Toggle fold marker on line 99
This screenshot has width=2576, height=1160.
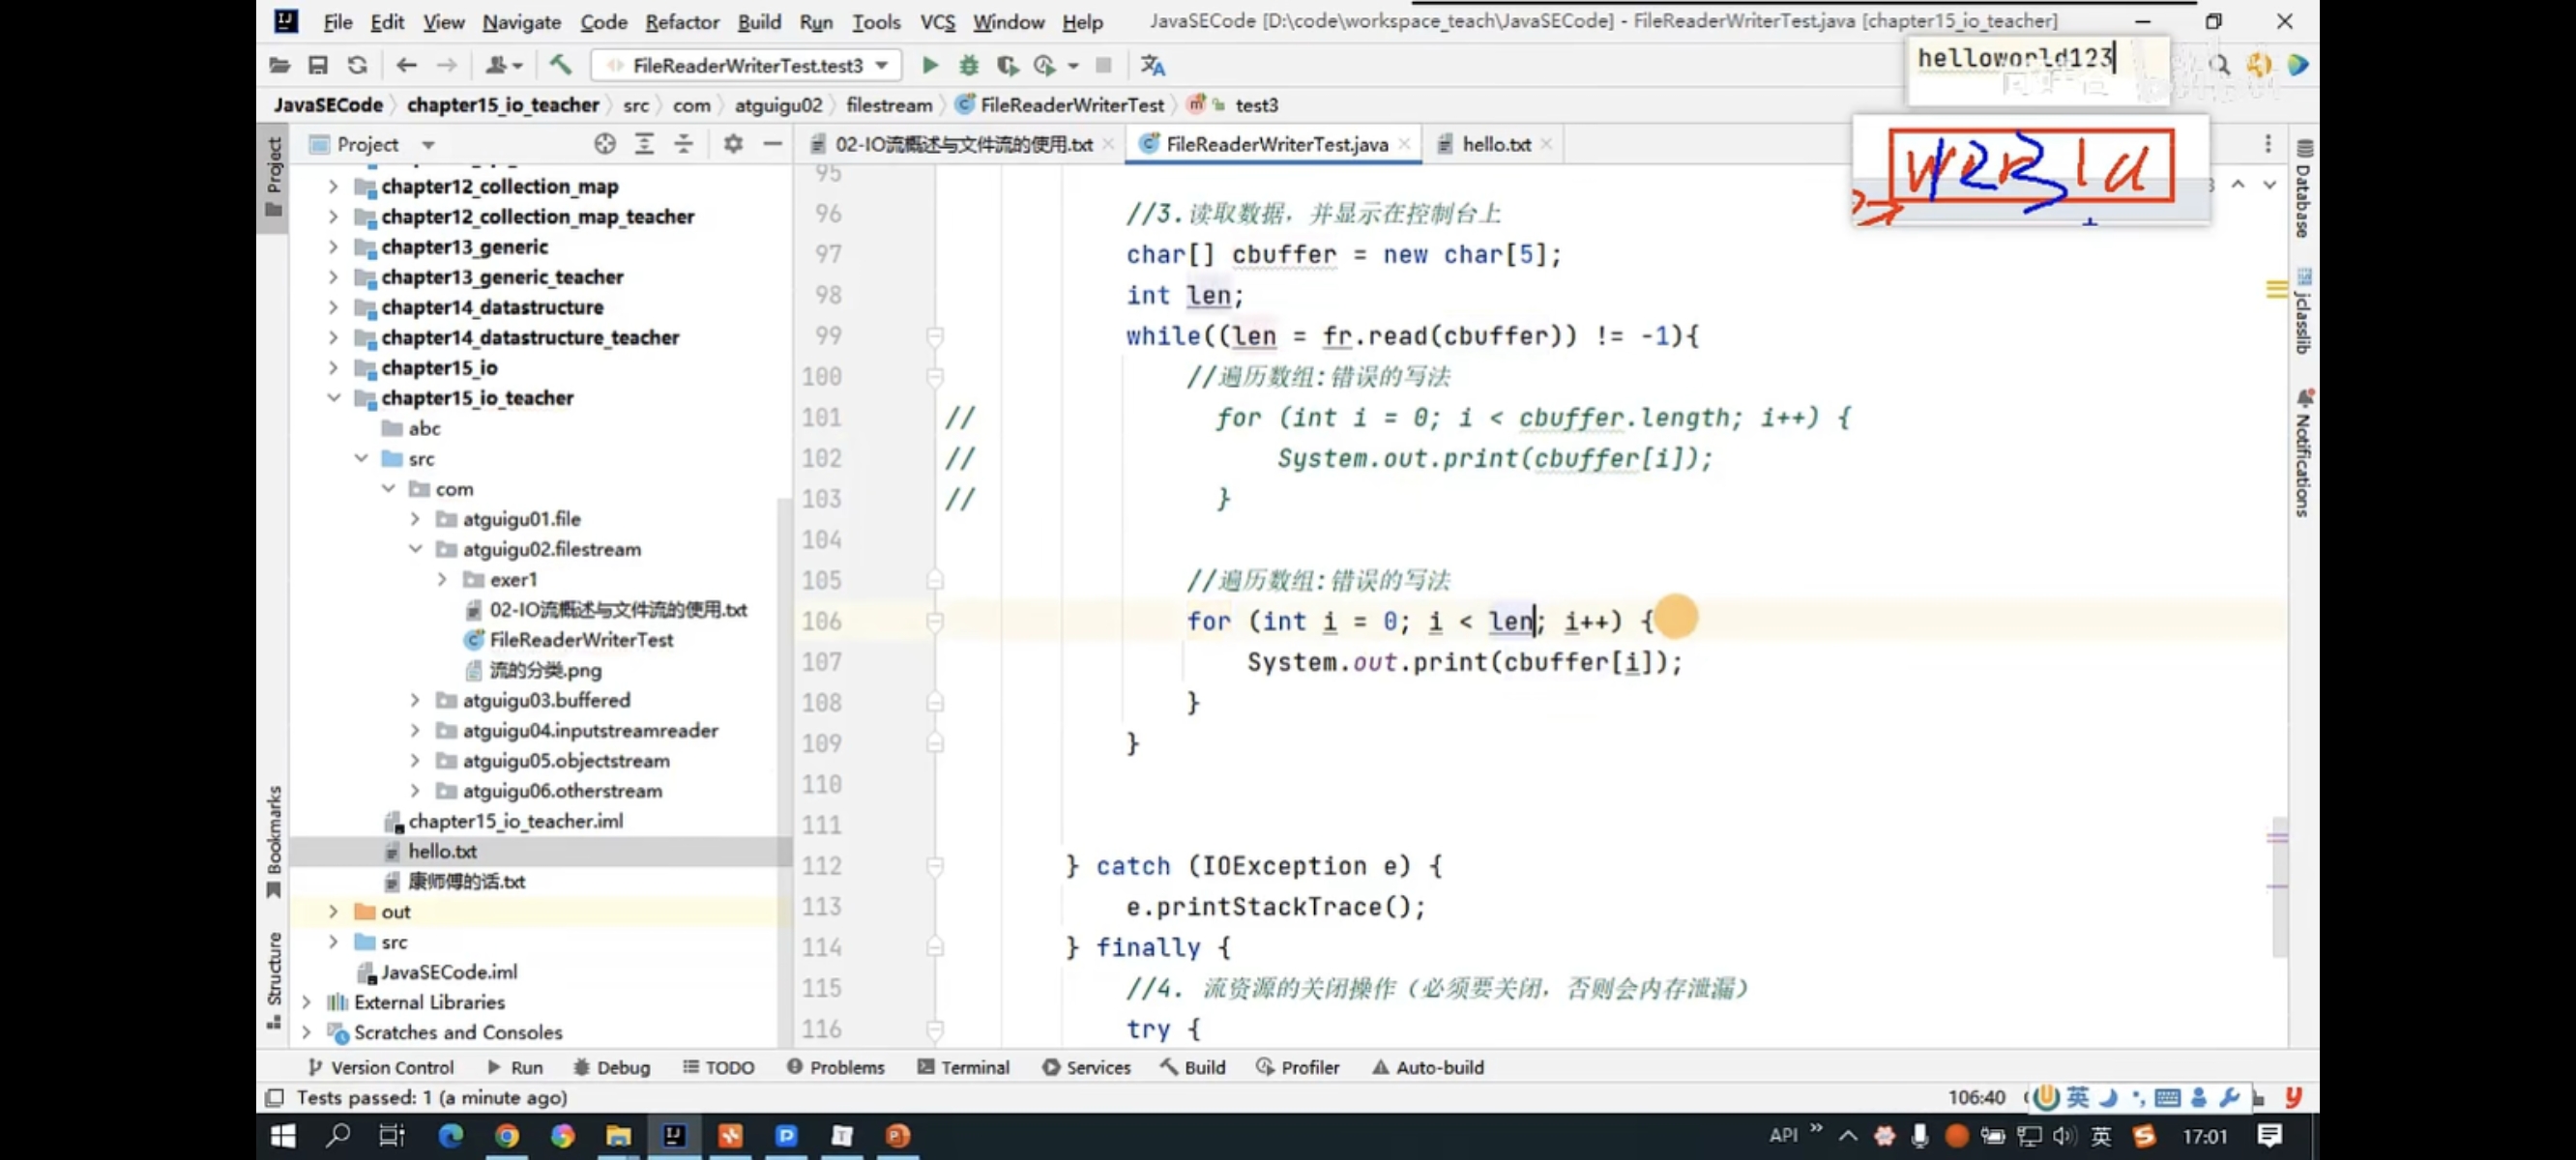coord(935,336)
